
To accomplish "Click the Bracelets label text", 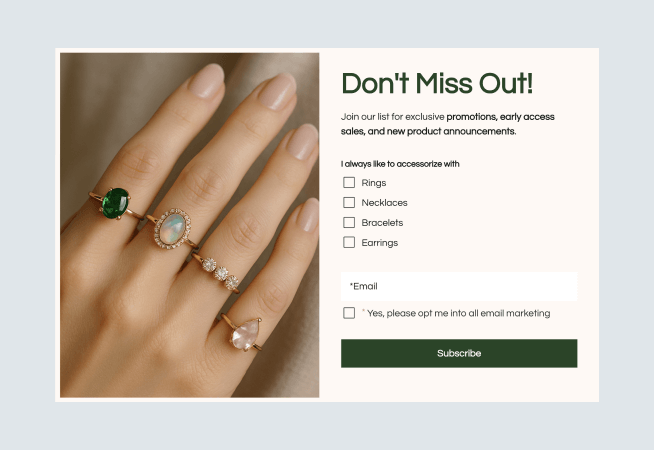I will coord(382,223).
